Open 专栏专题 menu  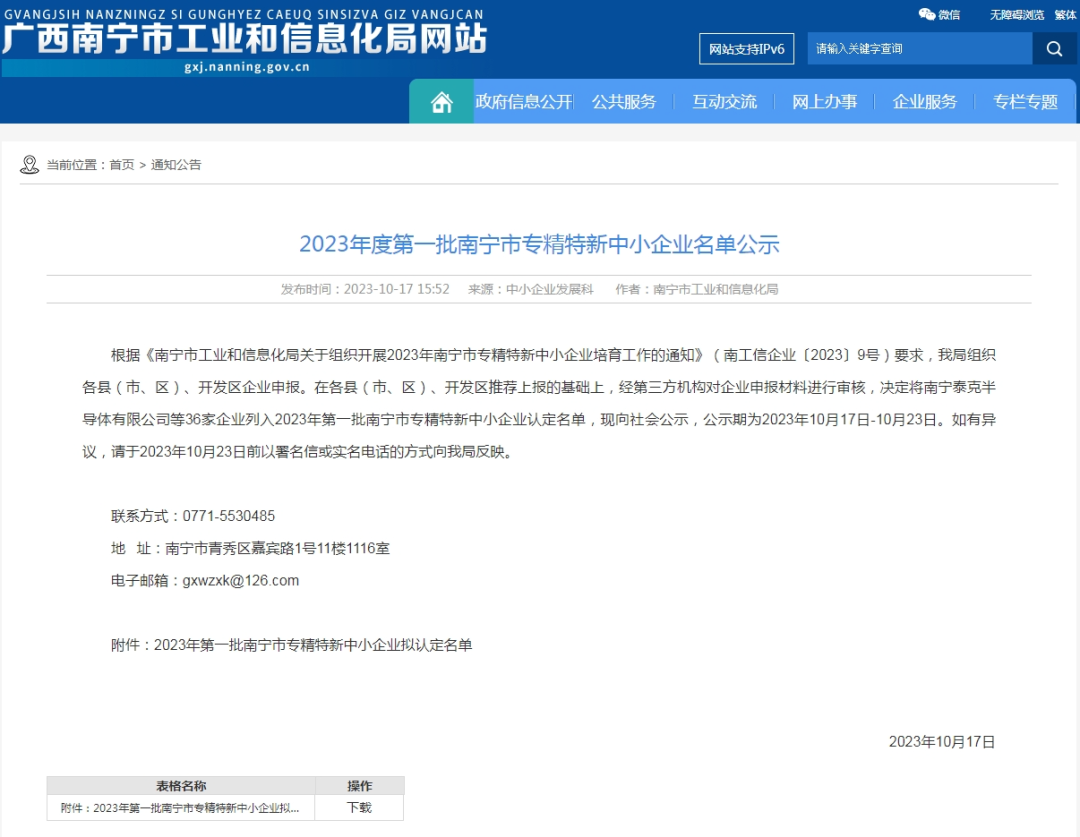coord(1026,102)
